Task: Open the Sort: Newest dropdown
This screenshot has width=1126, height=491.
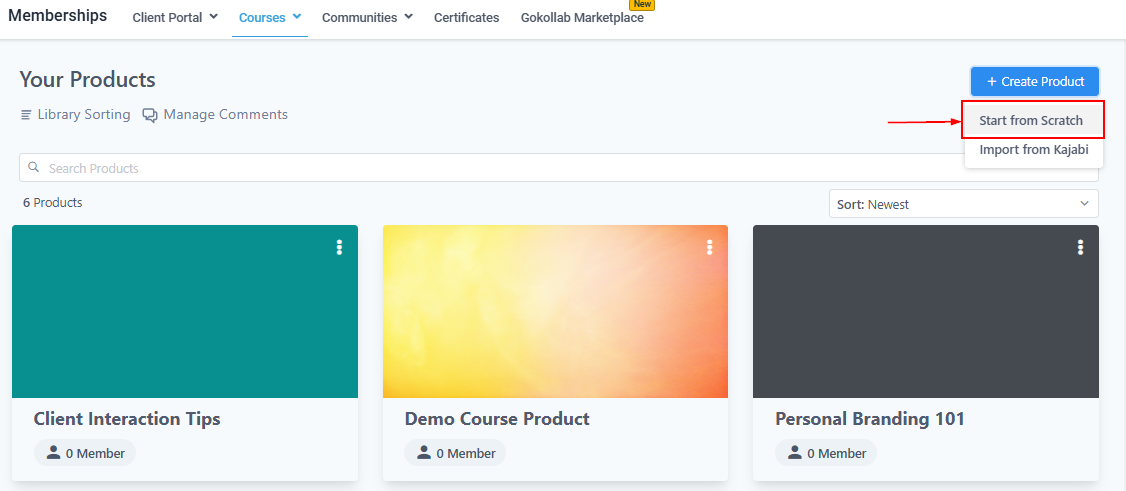Action: click(x=964, y=204)
